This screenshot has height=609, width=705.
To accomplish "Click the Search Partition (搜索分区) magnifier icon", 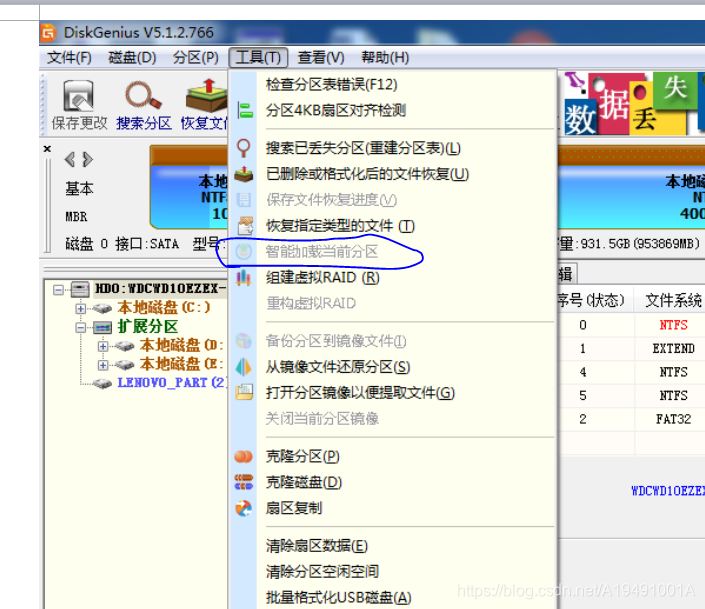I will click(143, 95).
